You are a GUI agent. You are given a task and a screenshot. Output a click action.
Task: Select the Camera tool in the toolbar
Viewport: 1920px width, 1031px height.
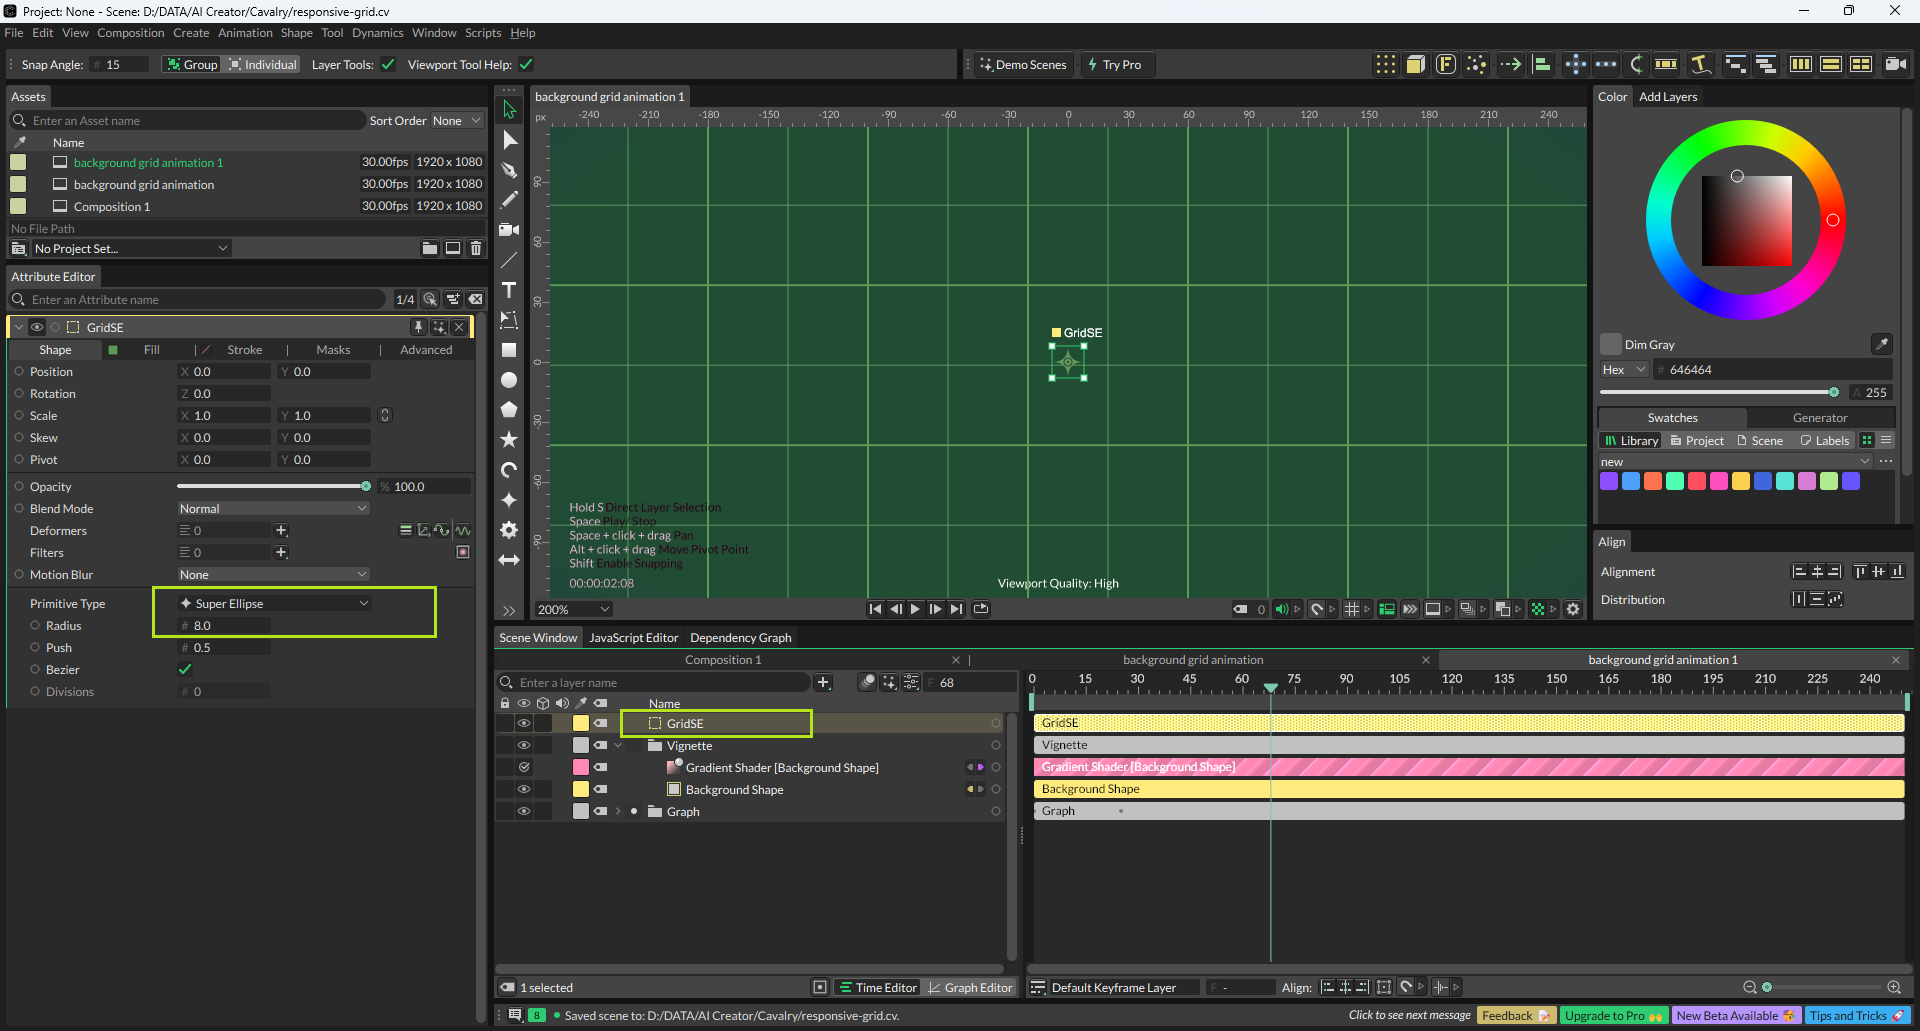point(509,230)
